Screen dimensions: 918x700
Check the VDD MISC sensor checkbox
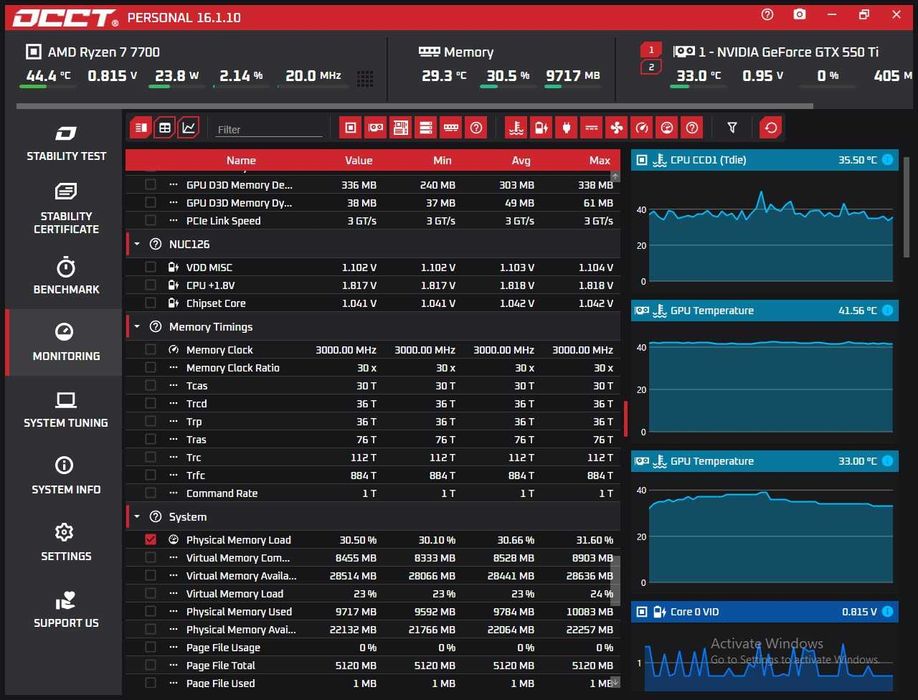point(150,267)
